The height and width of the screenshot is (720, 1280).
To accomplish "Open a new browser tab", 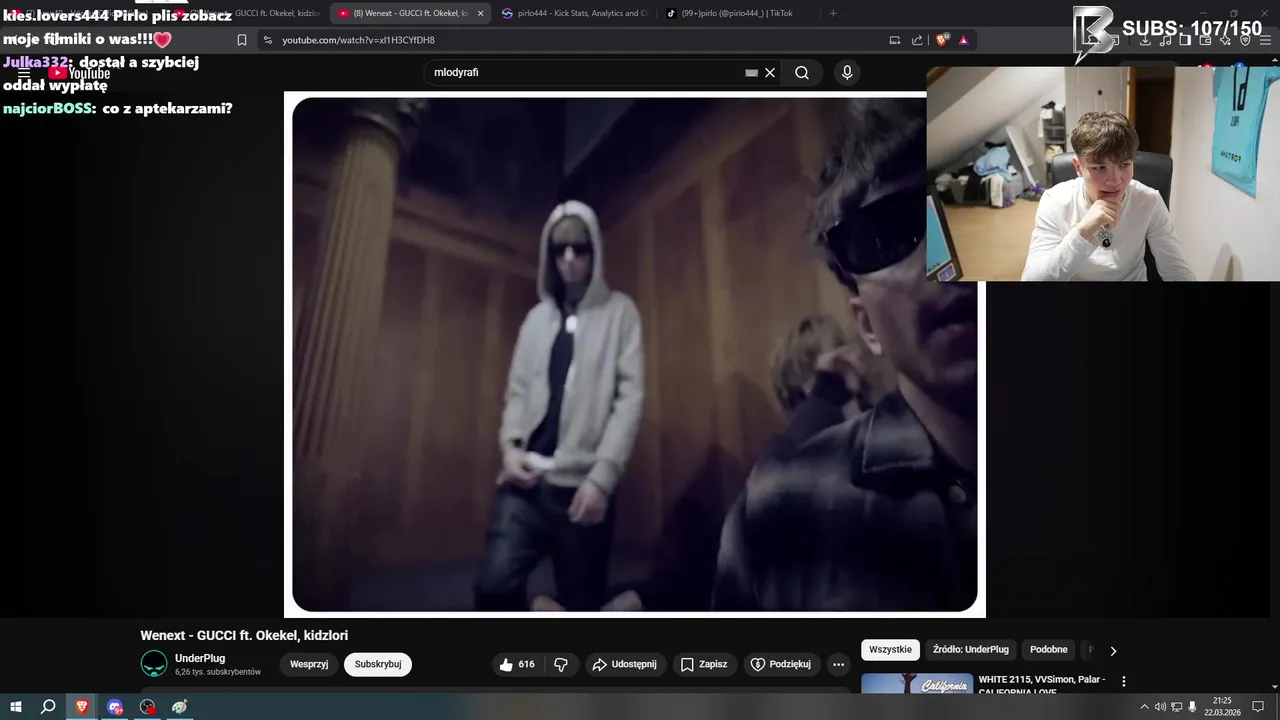I will coord(833,13).
